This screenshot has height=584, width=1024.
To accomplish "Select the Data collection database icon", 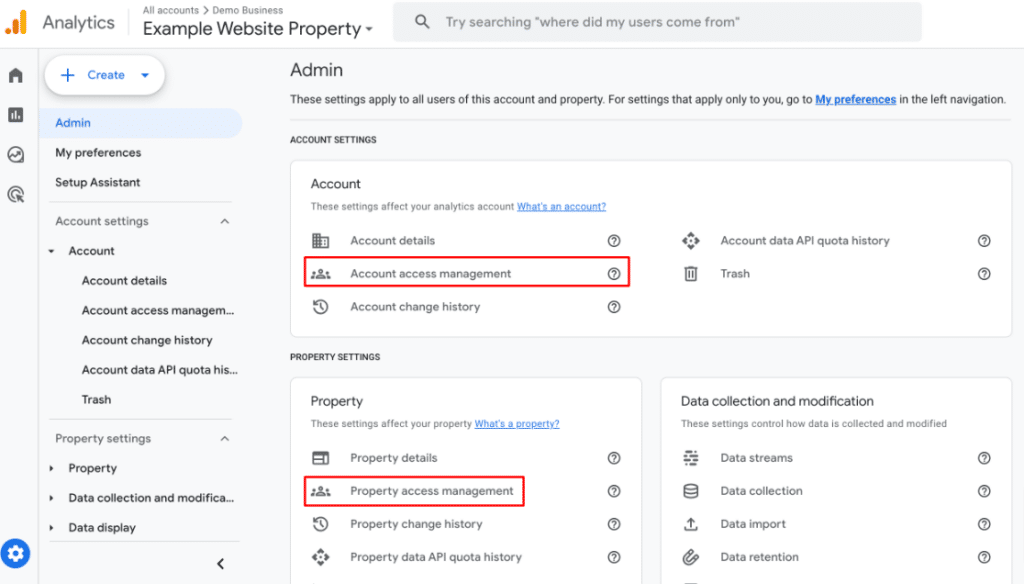I will (x=691, y=491).
